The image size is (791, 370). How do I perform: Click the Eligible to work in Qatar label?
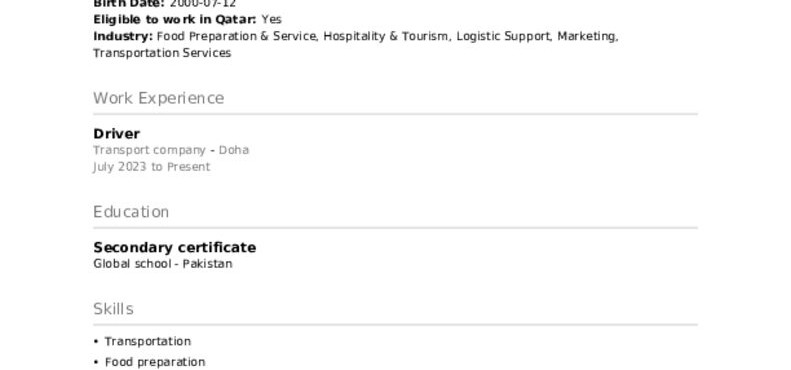(x=175, y=20)
